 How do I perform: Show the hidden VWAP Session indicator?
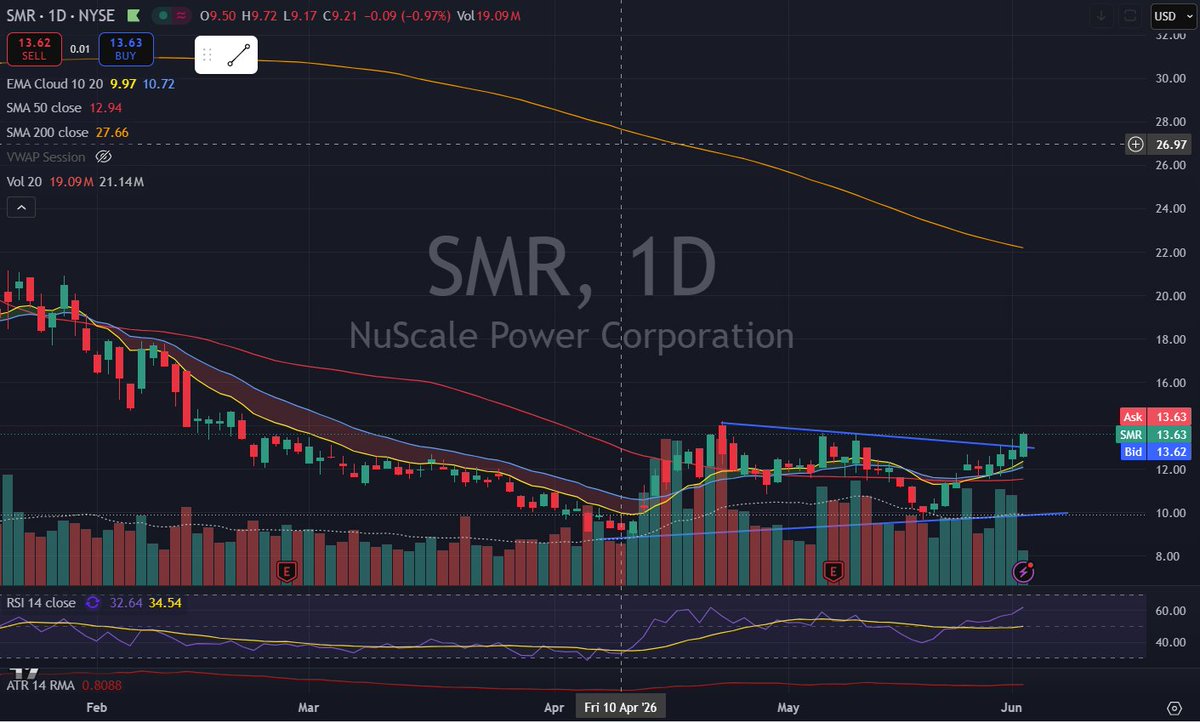(103, 157)
